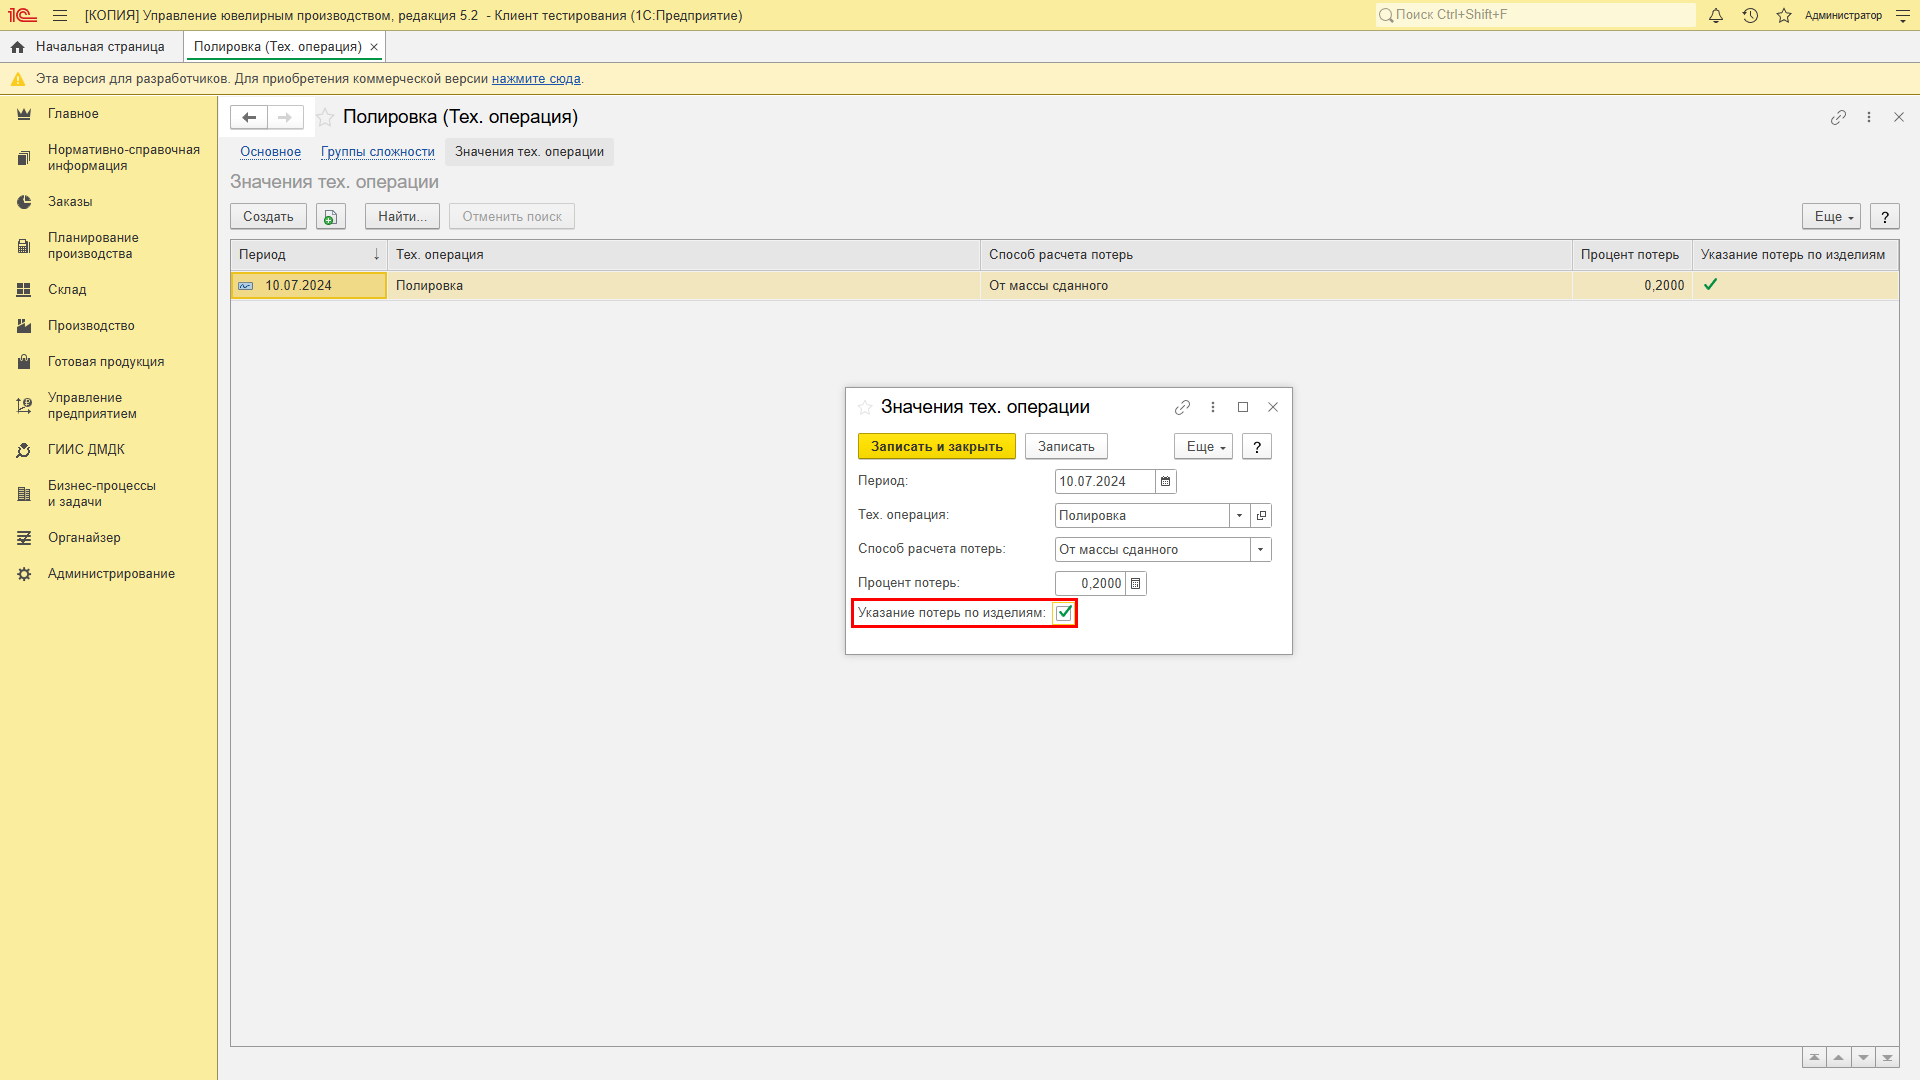Click От массы сданного table cell

(x=1276, y=286)
